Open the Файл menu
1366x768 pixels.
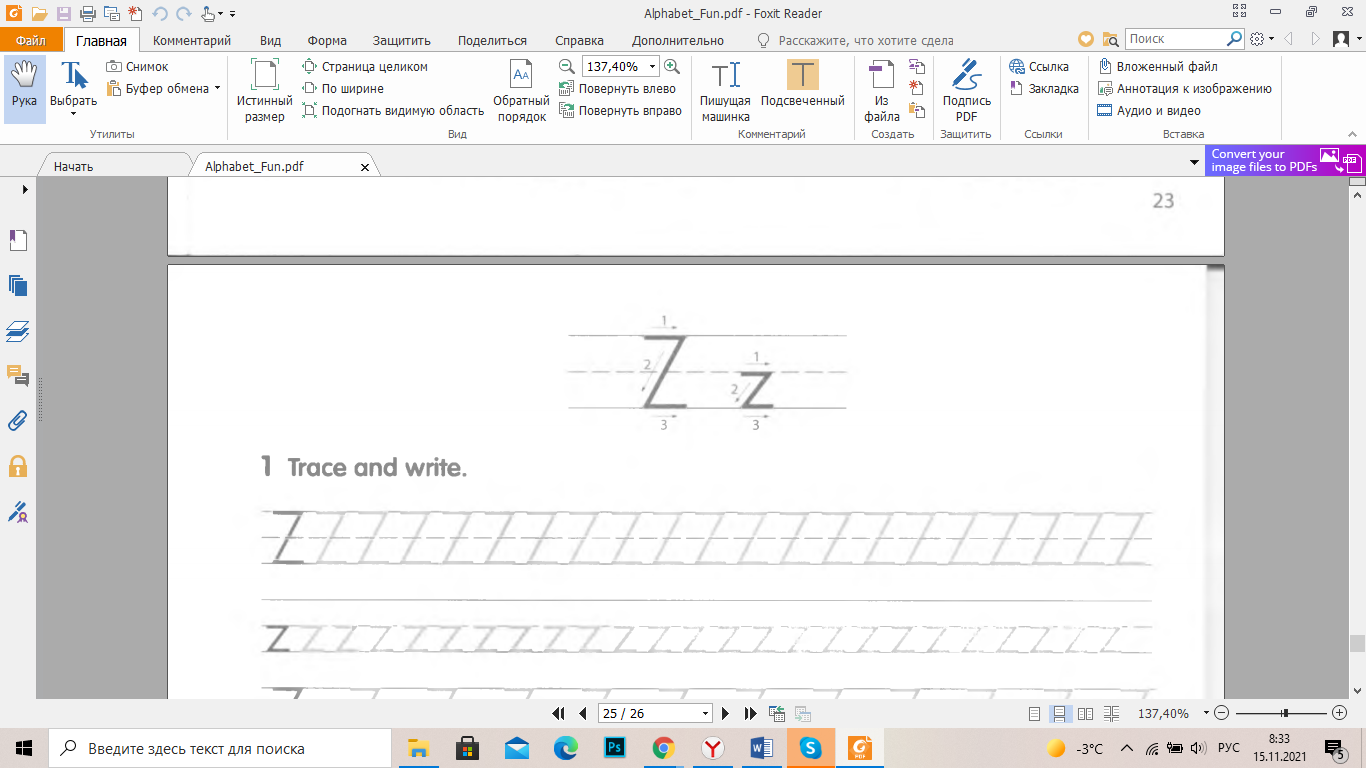31,41
